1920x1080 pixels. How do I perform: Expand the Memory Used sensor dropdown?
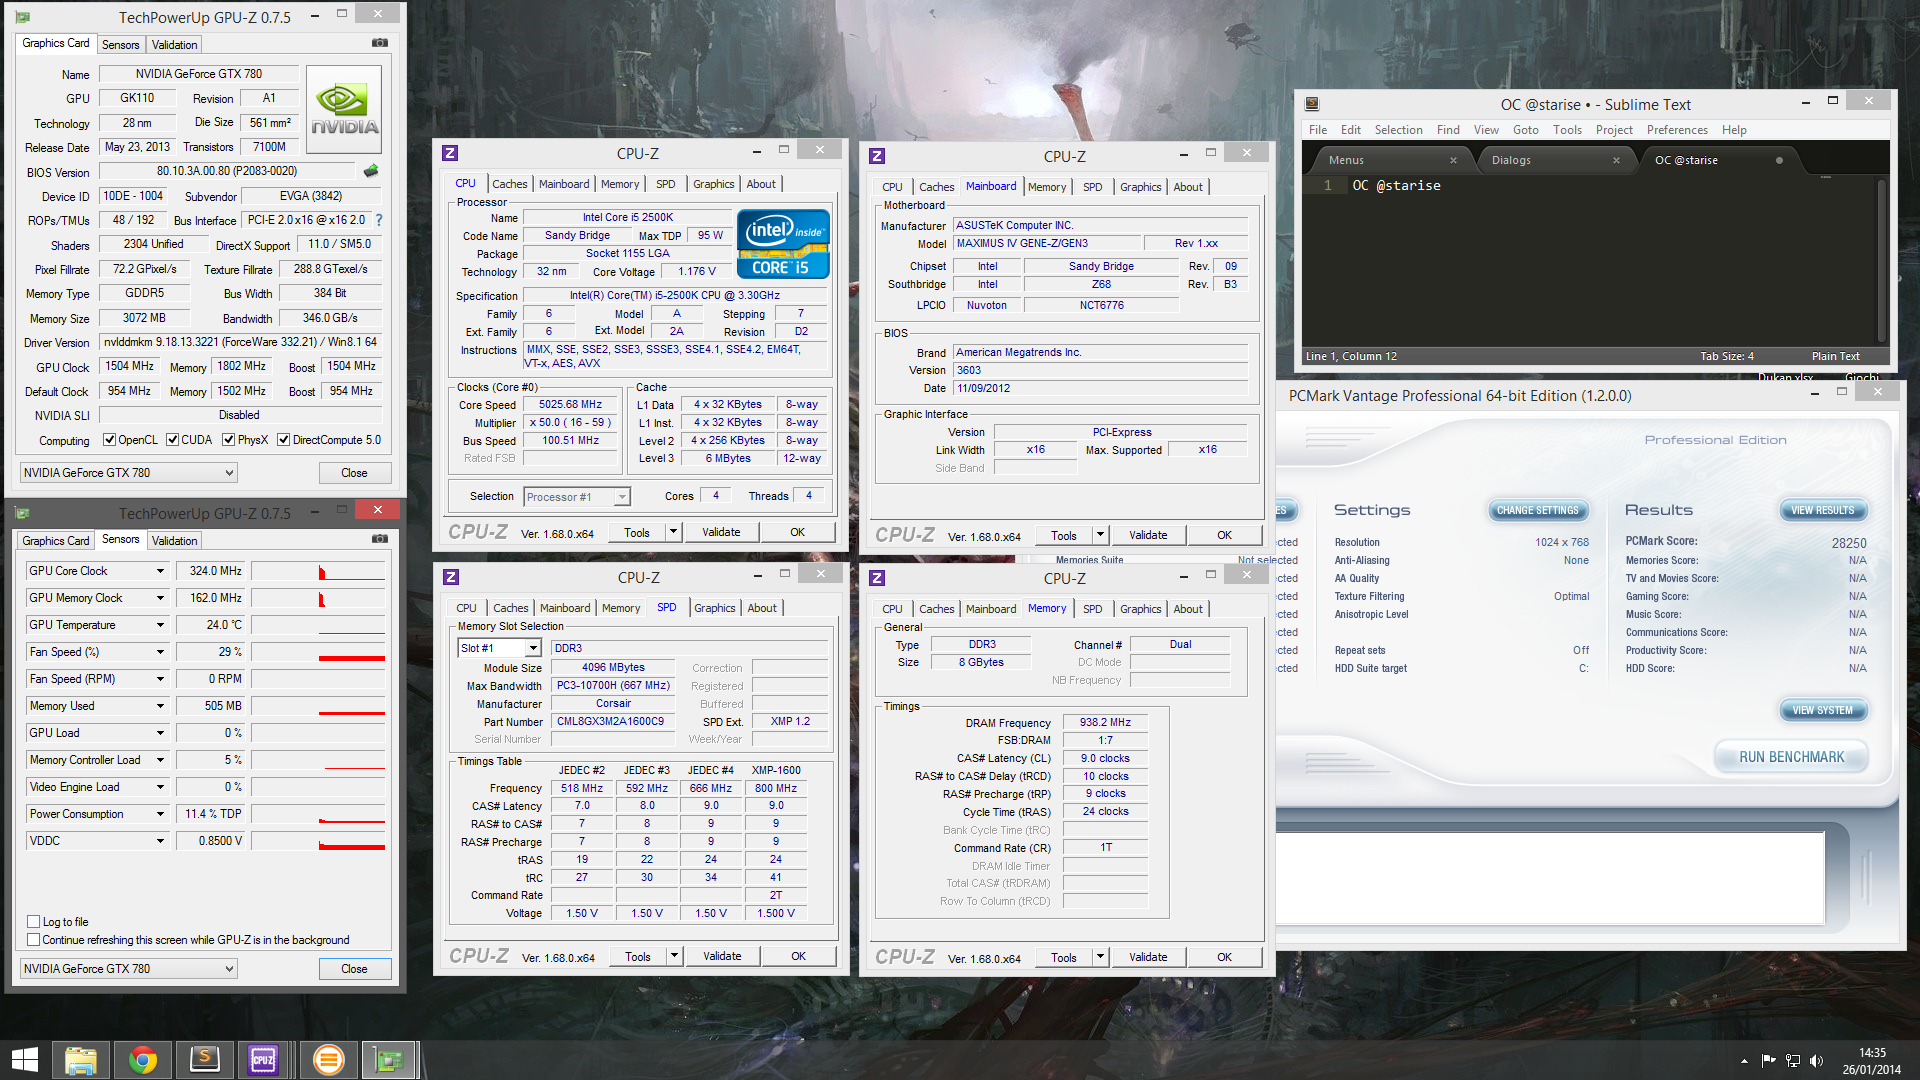point(160,706)
